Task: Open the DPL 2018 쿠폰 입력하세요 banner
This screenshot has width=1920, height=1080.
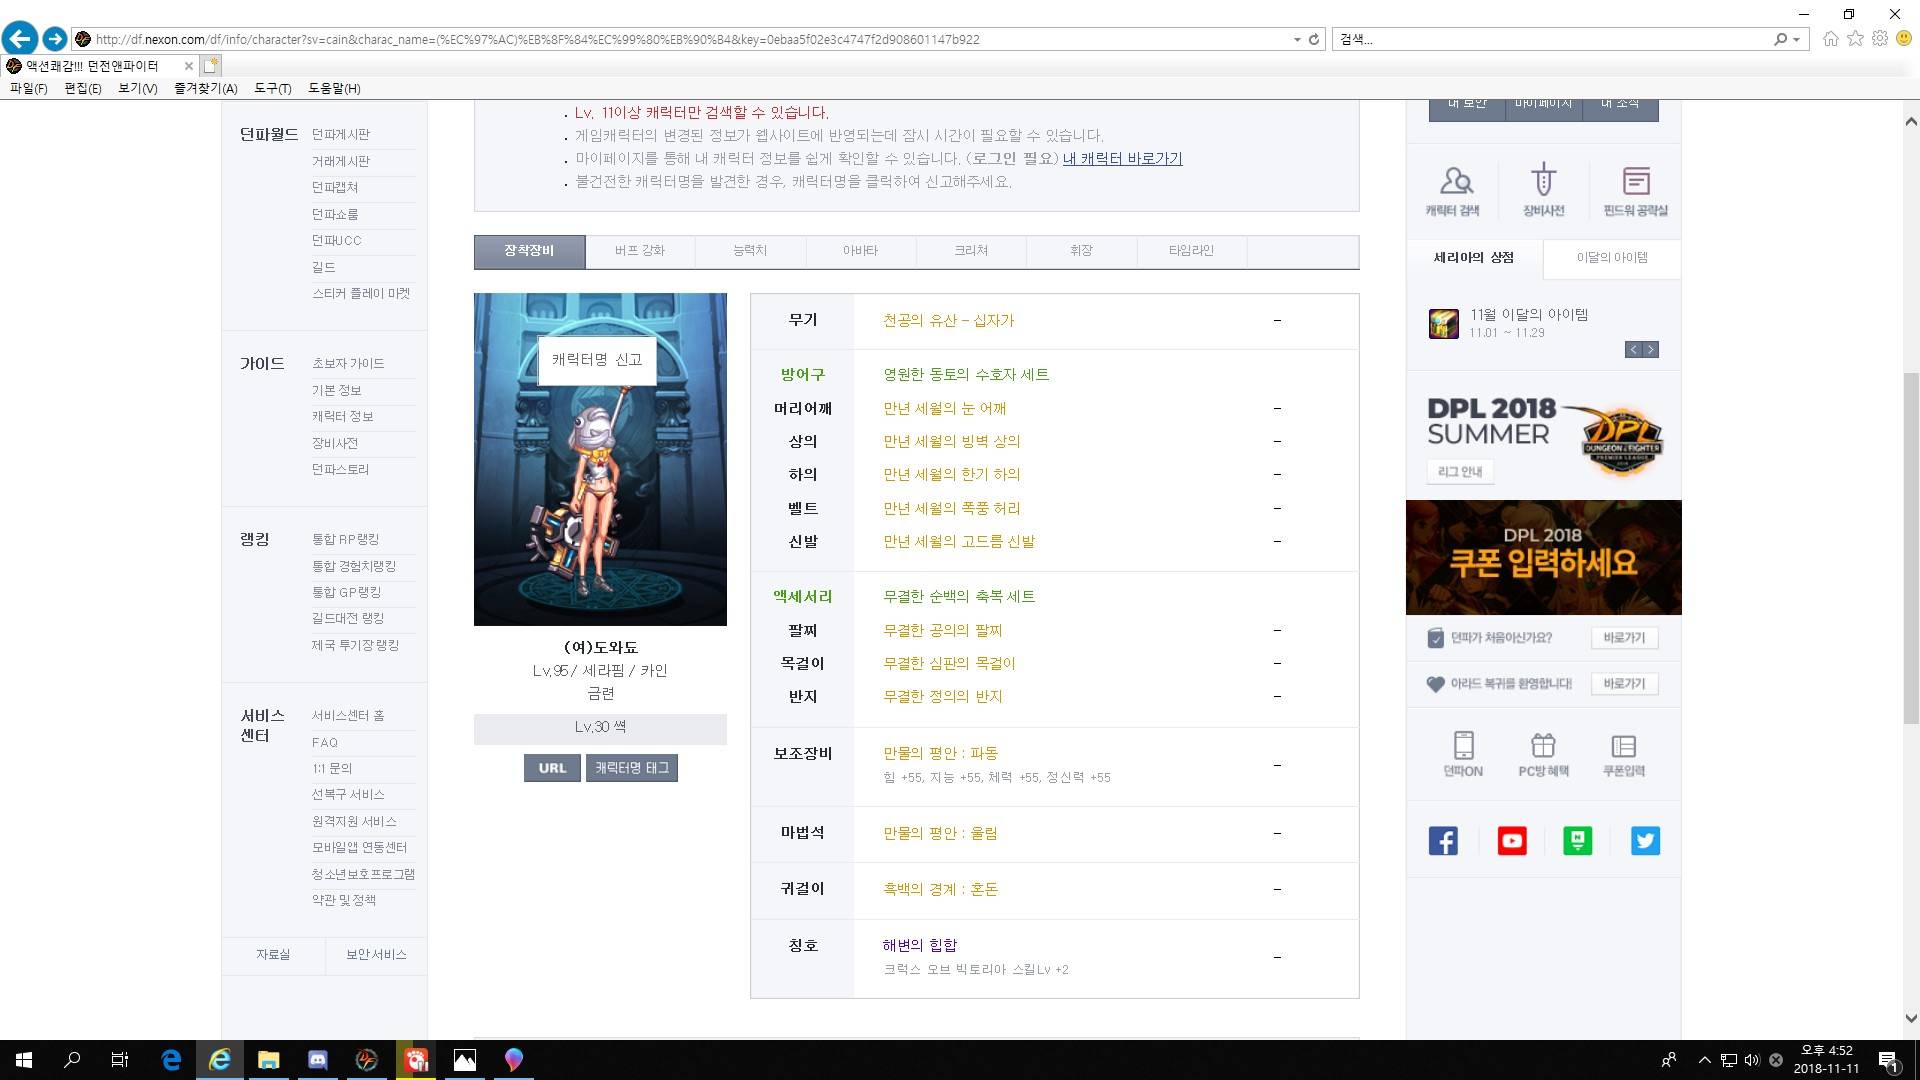Action: pos(1543,557)
